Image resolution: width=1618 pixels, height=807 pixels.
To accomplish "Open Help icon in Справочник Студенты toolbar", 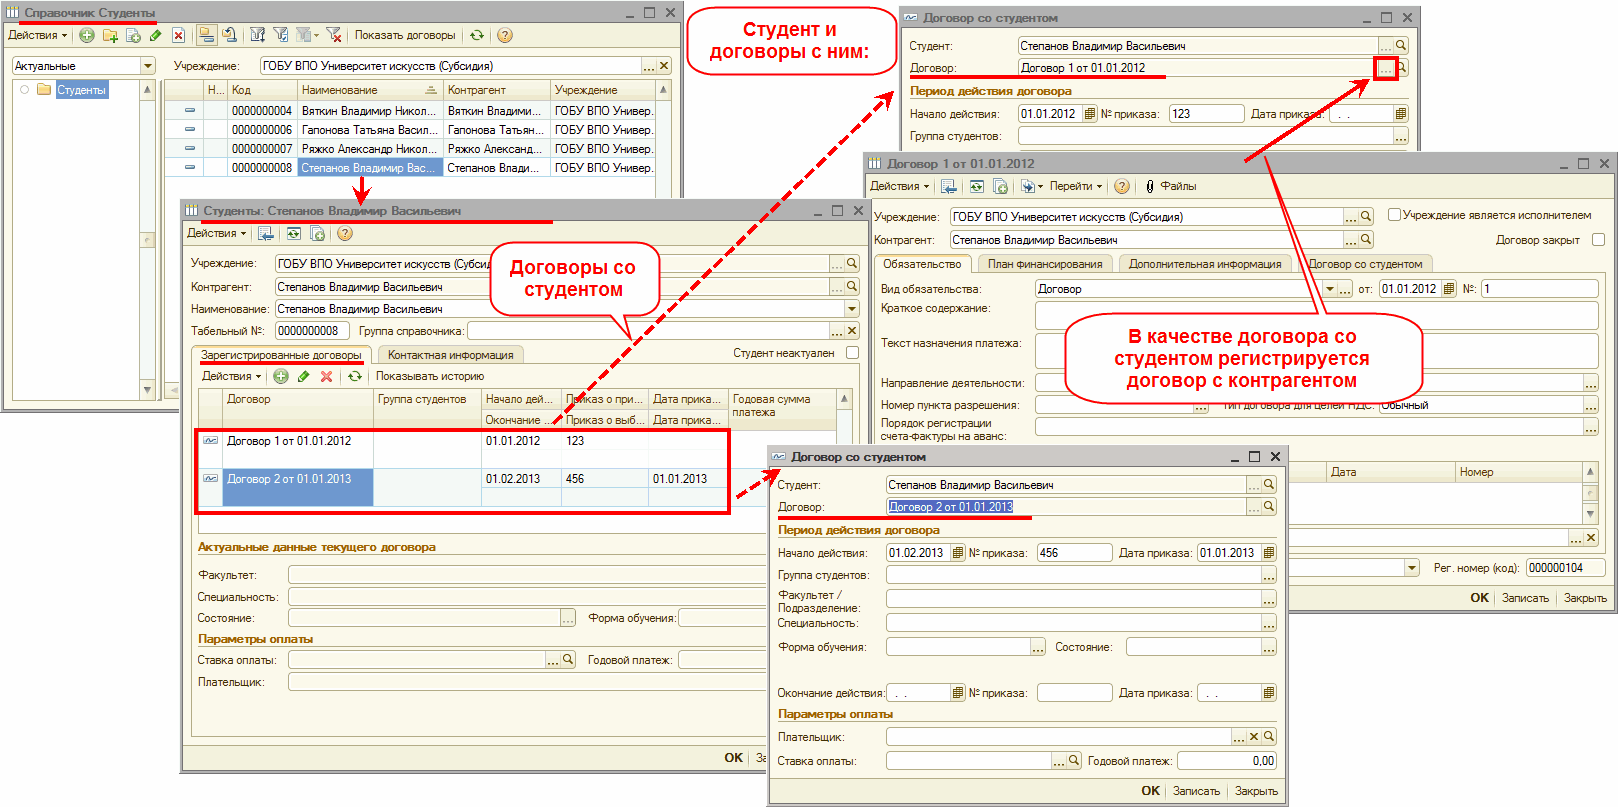I will click(x=505, y=35).
